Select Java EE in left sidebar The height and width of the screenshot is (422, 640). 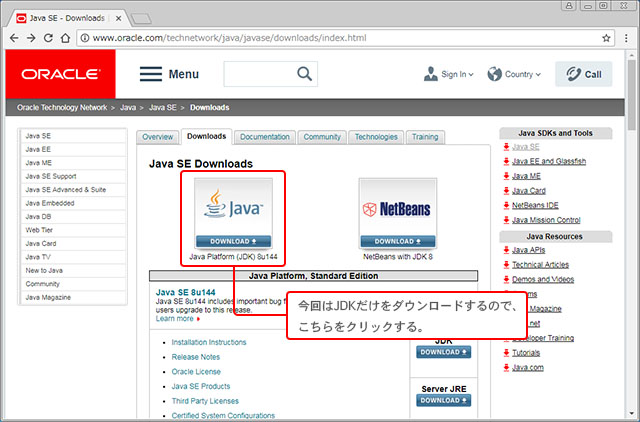[73, 149]
